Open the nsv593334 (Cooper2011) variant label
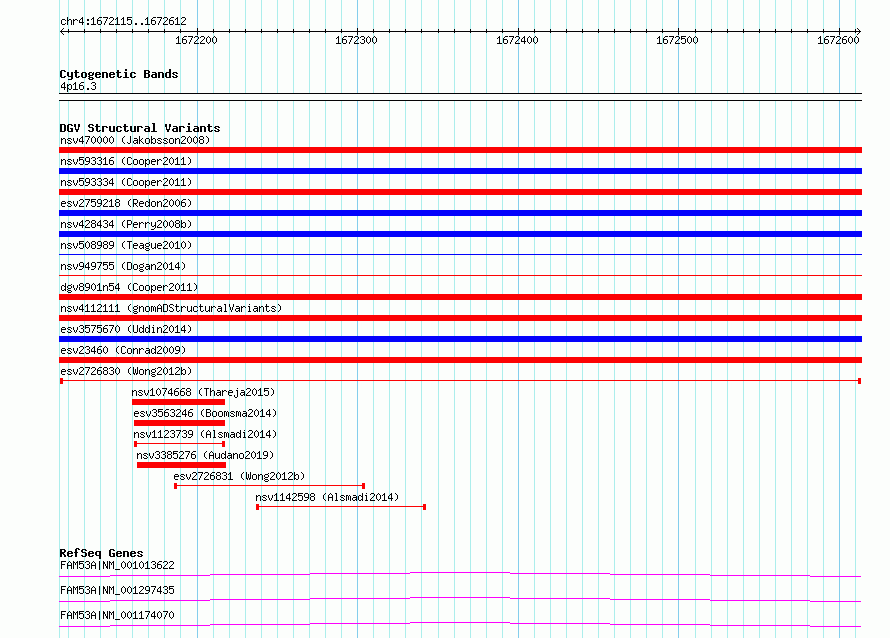The image size is (890, 638). click(126, 182)
